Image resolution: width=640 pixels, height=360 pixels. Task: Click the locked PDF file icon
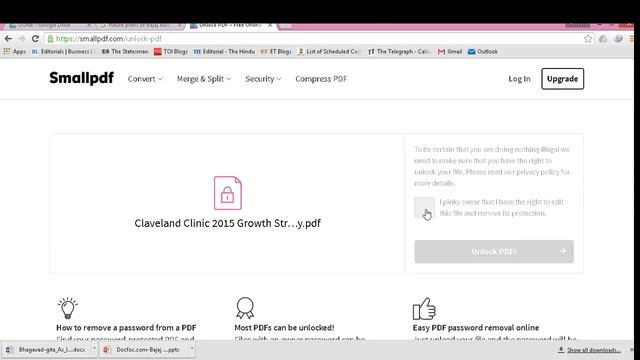click(x=228, y=193)
